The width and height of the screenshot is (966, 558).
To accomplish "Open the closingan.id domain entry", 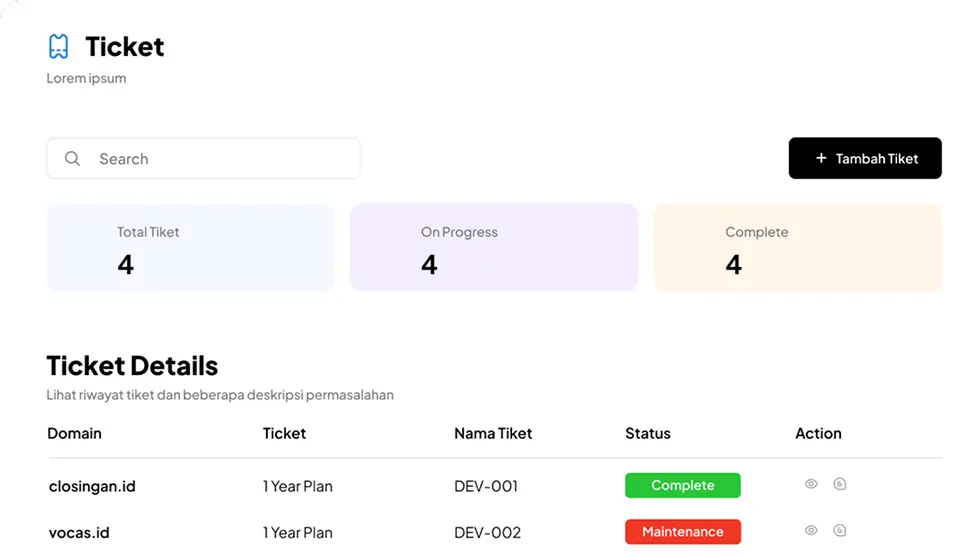I will click(92, 487).
